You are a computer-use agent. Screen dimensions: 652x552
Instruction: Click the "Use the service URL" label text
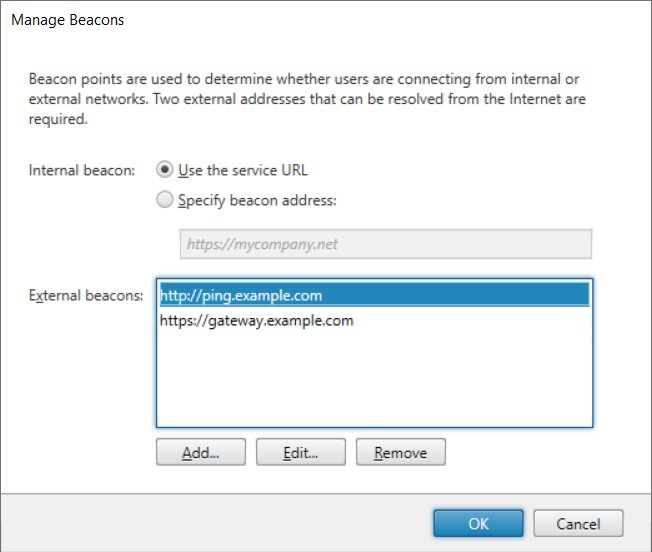[243, 170]
